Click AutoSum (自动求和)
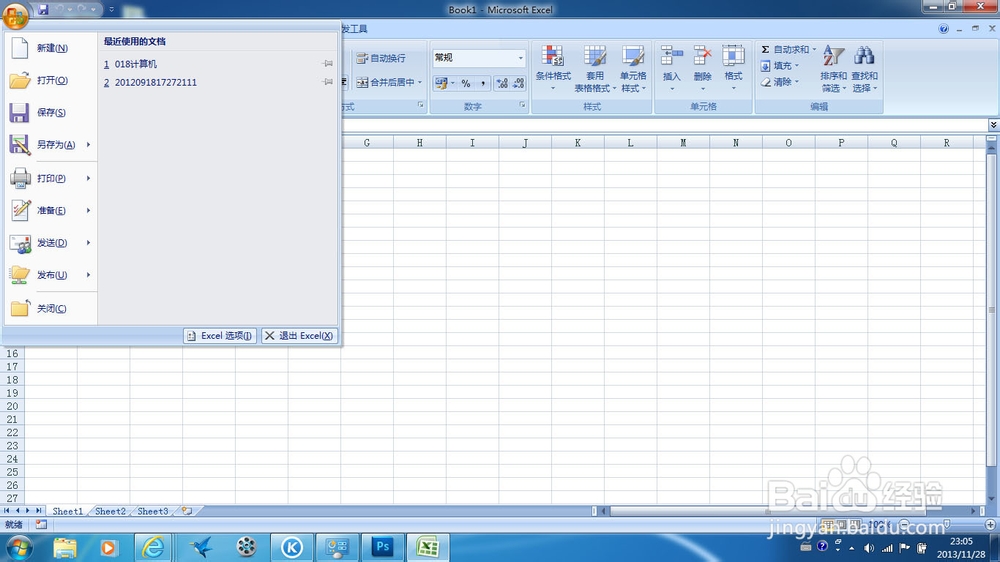Viewport: 1000px width, 562px height. coord(784,49)
